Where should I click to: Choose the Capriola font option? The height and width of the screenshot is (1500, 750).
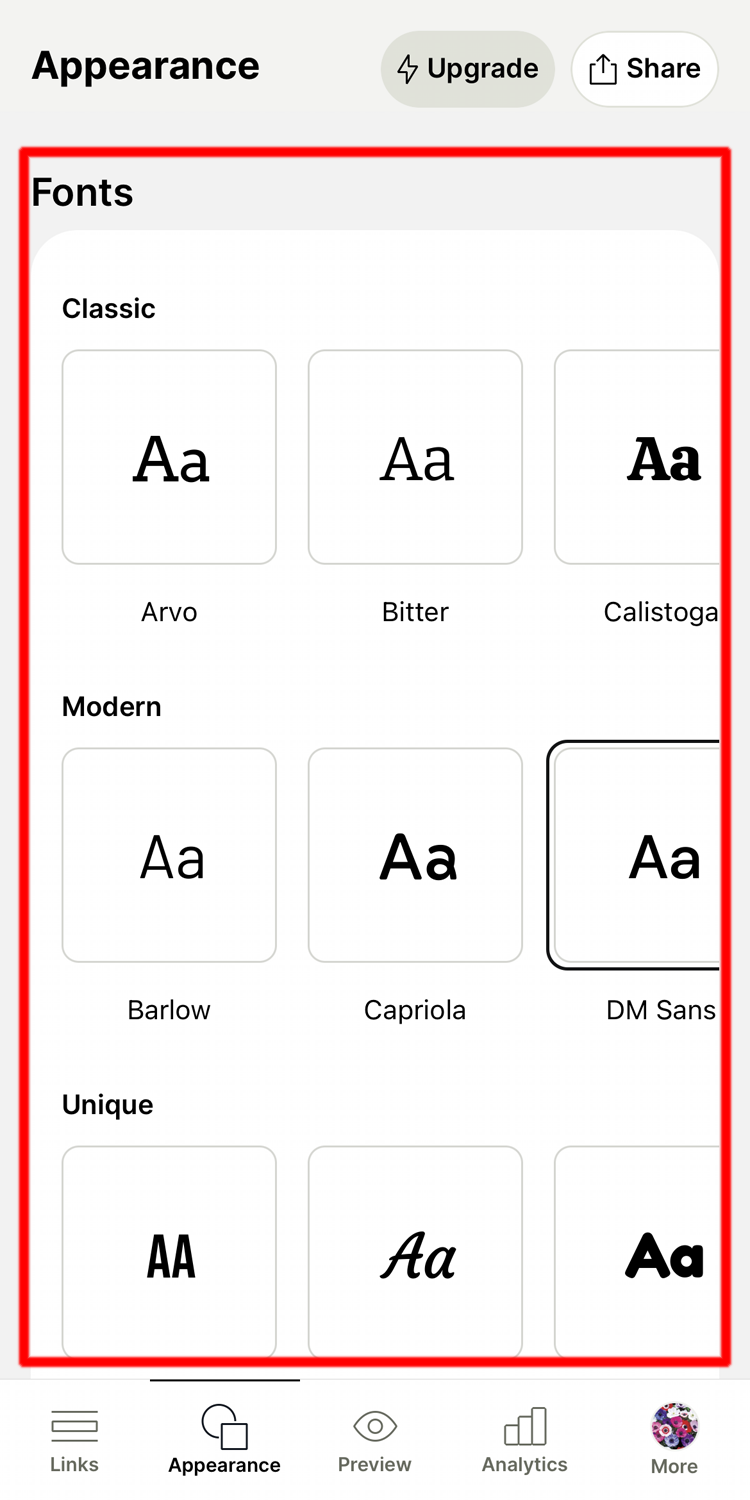coord(415,855)
